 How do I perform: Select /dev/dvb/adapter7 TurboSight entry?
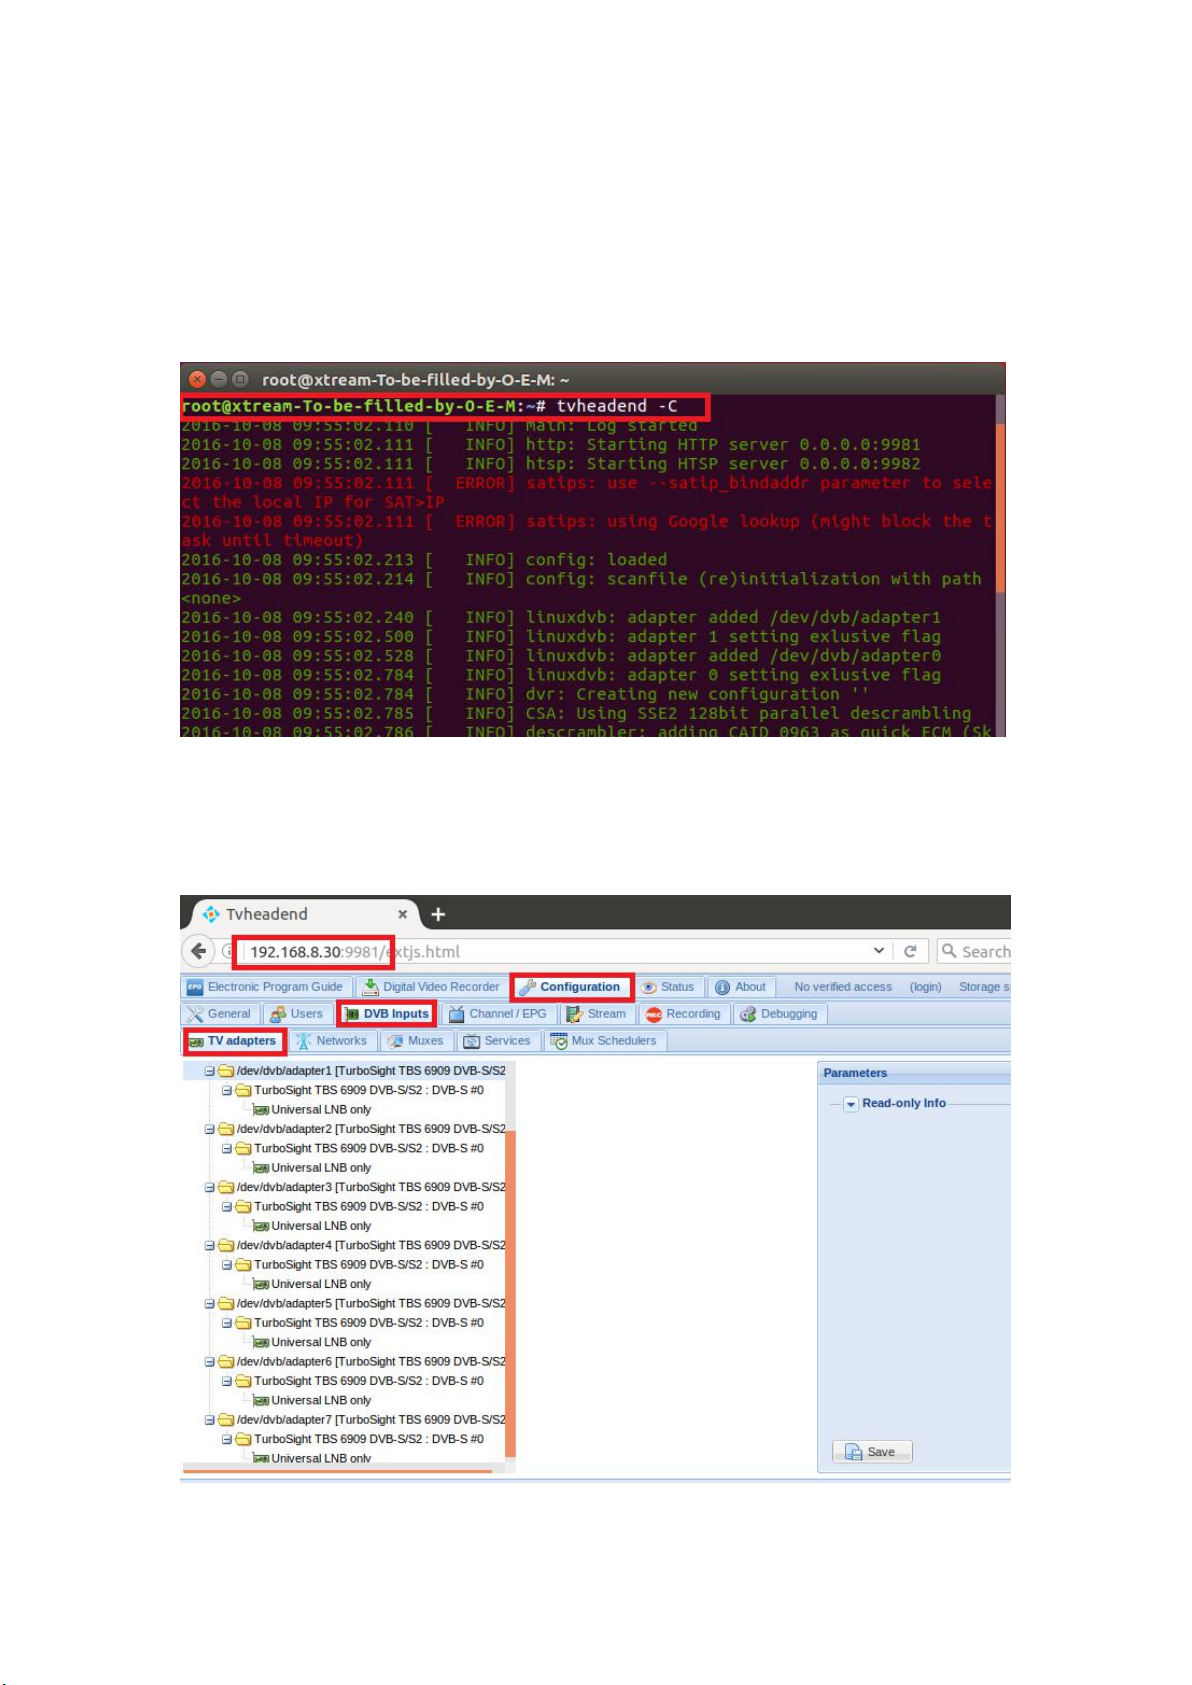click(371, 1420)
